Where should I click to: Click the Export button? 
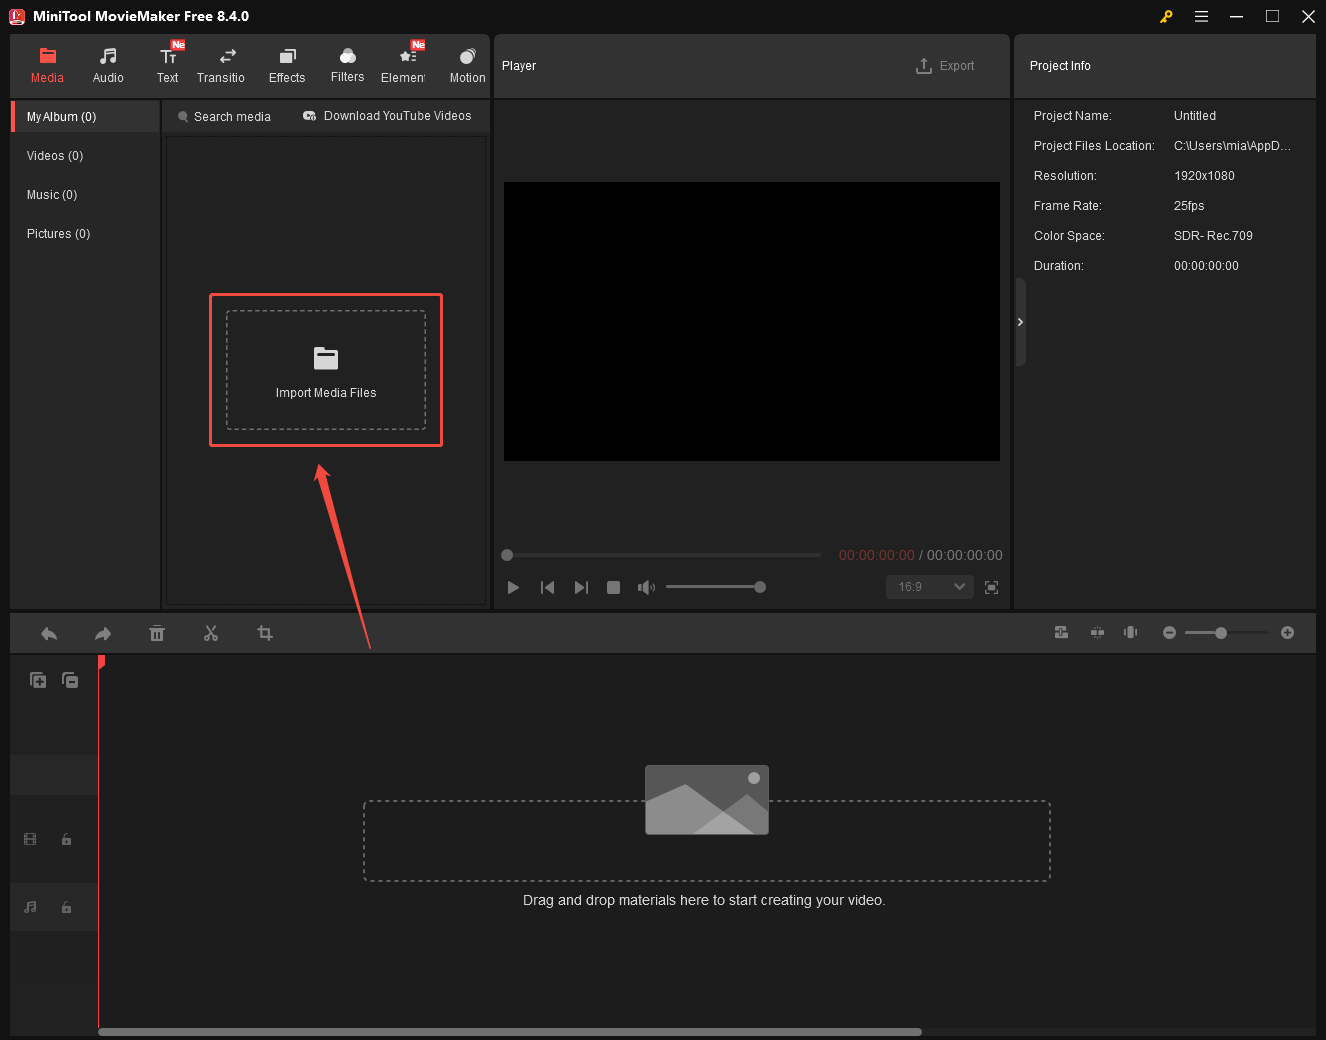pyautogui.click(x=945, y=65)
